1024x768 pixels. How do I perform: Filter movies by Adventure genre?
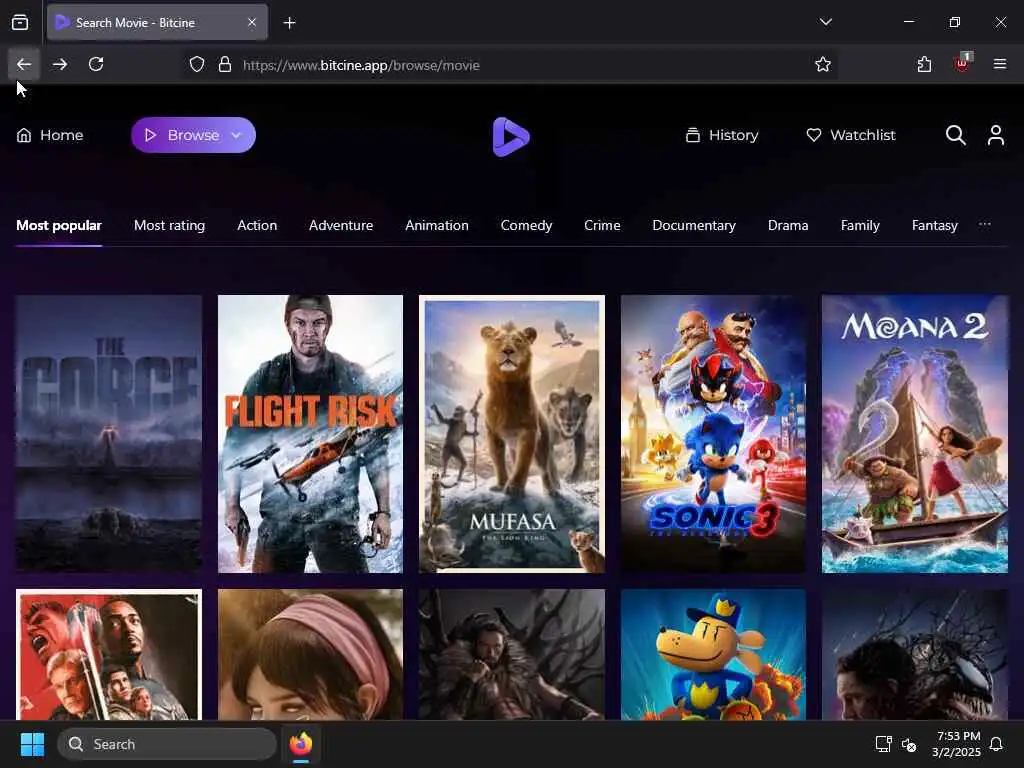coord(341,225)
